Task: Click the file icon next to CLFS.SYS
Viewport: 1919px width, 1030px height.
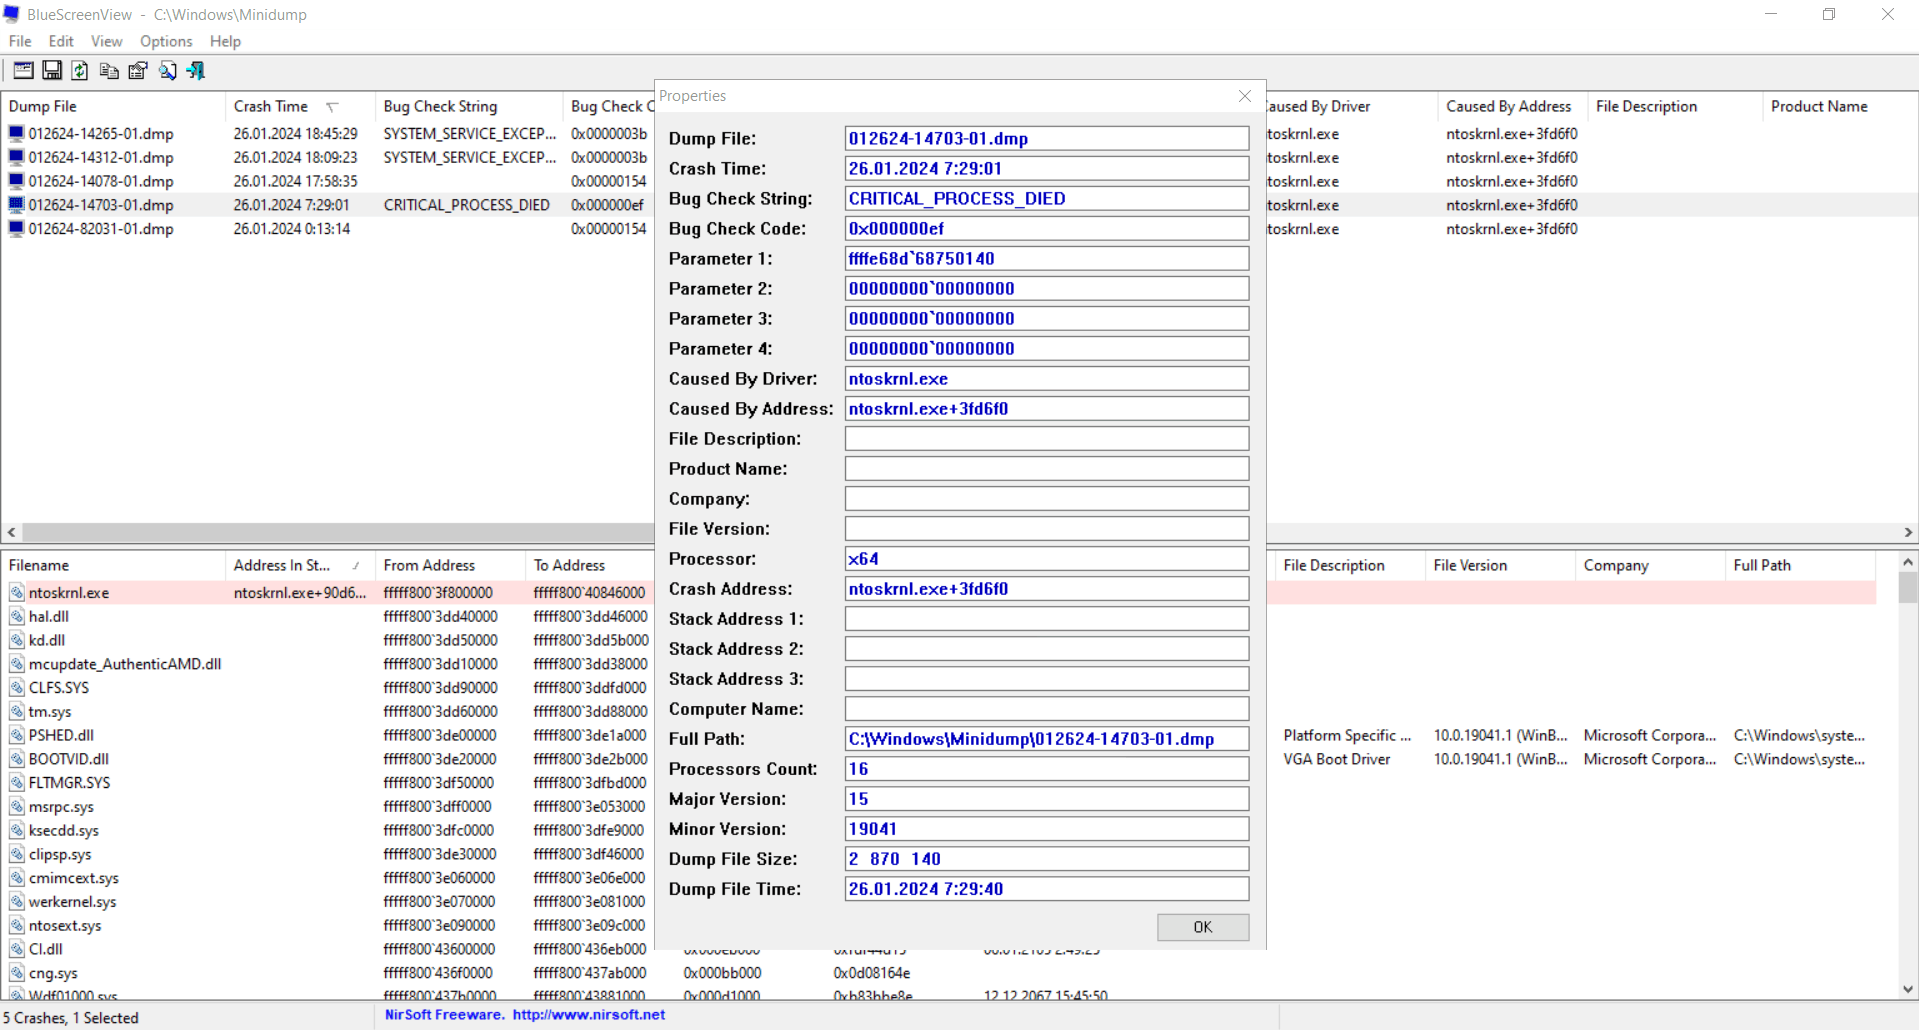Action: pos(17,688)
